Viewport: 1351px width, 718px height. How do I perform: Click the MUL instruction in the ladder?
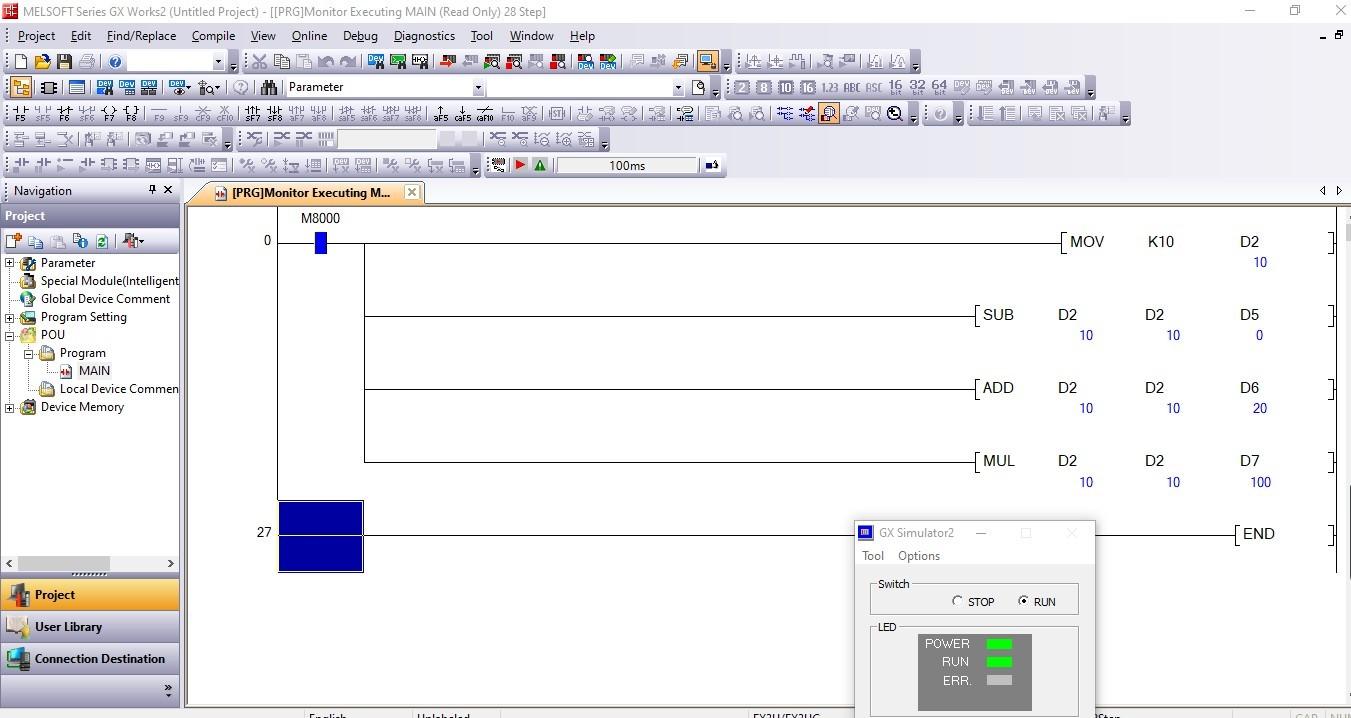click(999, 461)
